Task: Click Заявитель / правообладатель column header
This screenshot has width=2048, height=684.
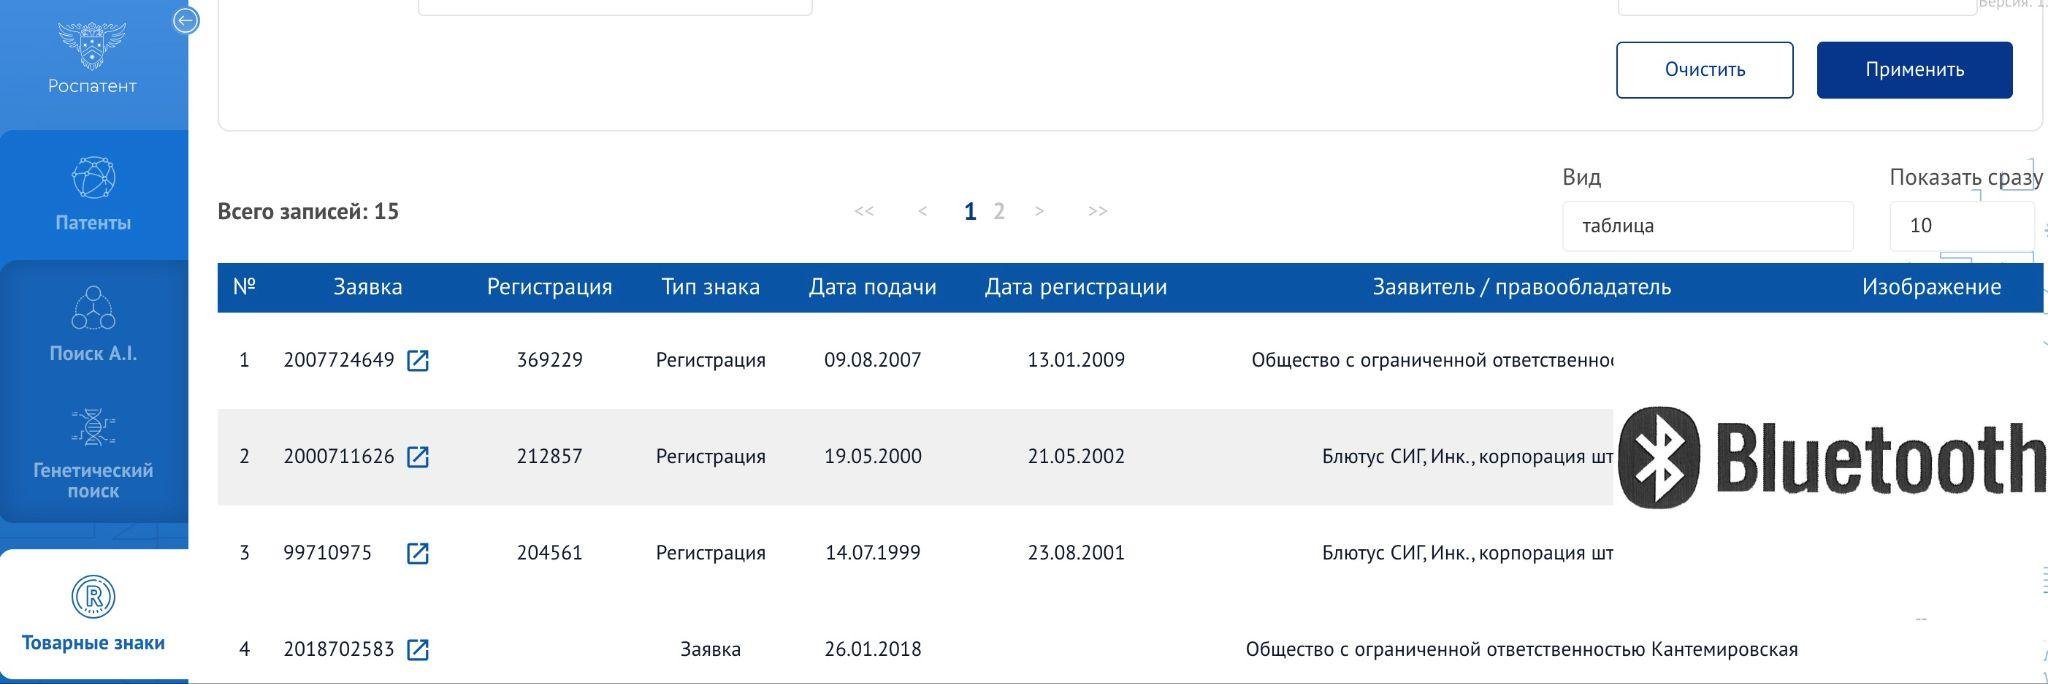Action: [x=1521, y=287]
